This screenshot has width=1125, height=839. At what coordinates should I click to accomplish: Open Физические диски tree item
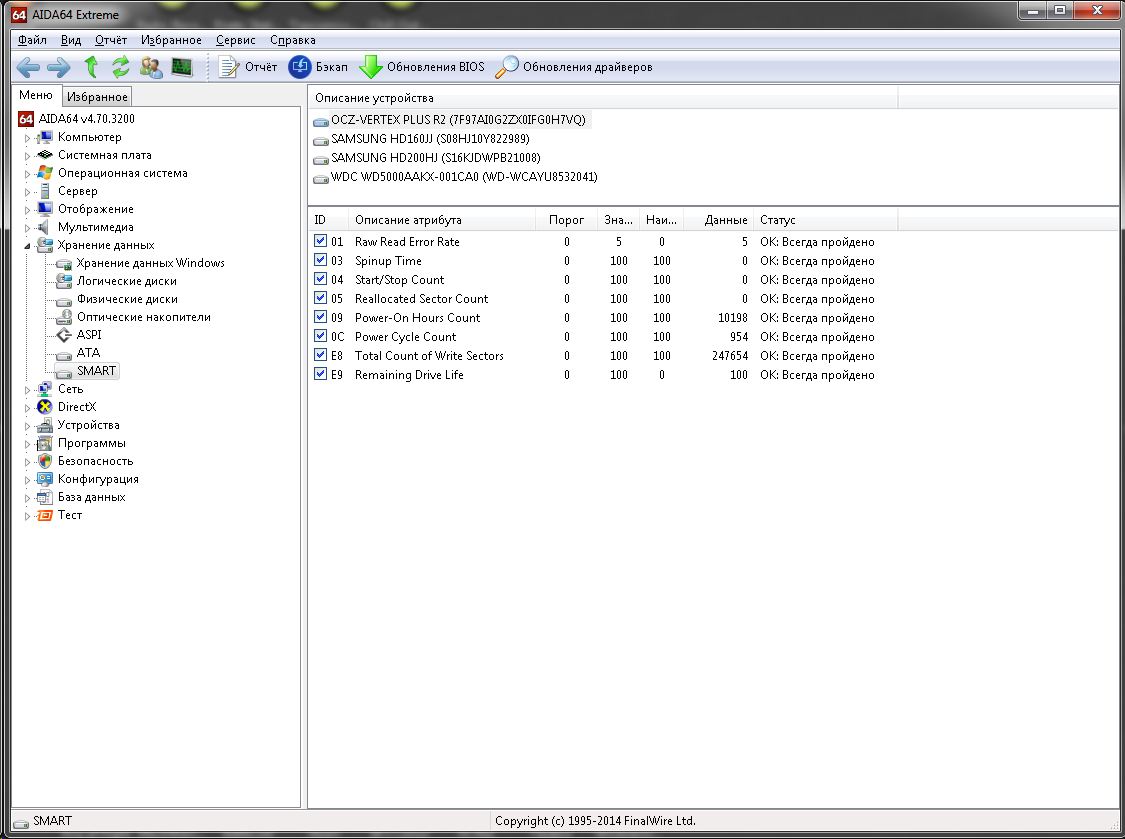point(127,299)
